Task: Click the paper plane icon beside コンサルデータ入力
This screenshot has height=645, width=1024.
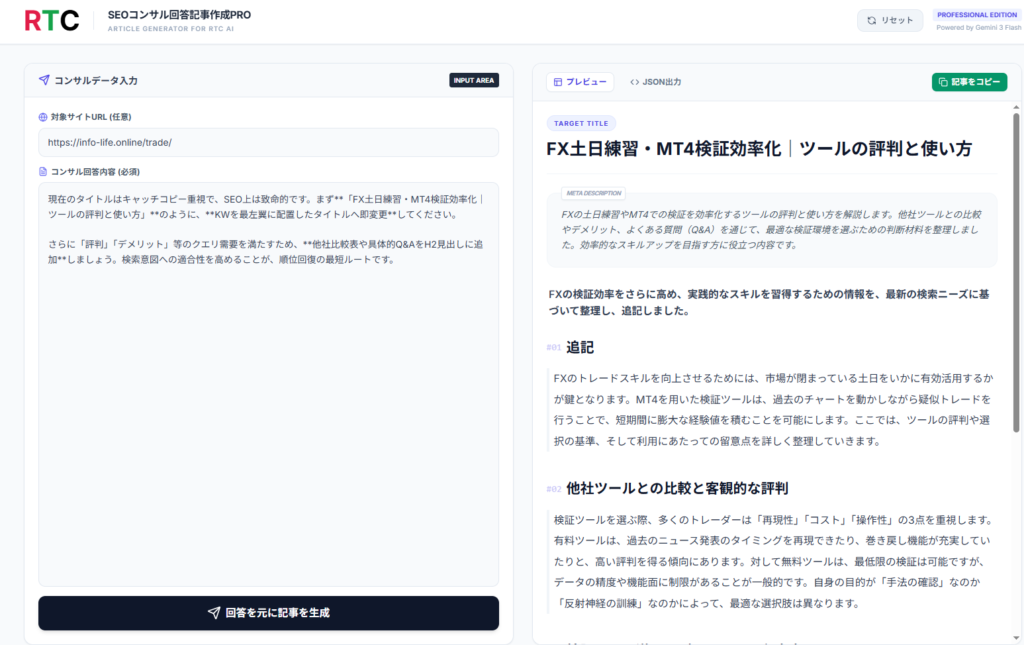Action: (44, 80)
